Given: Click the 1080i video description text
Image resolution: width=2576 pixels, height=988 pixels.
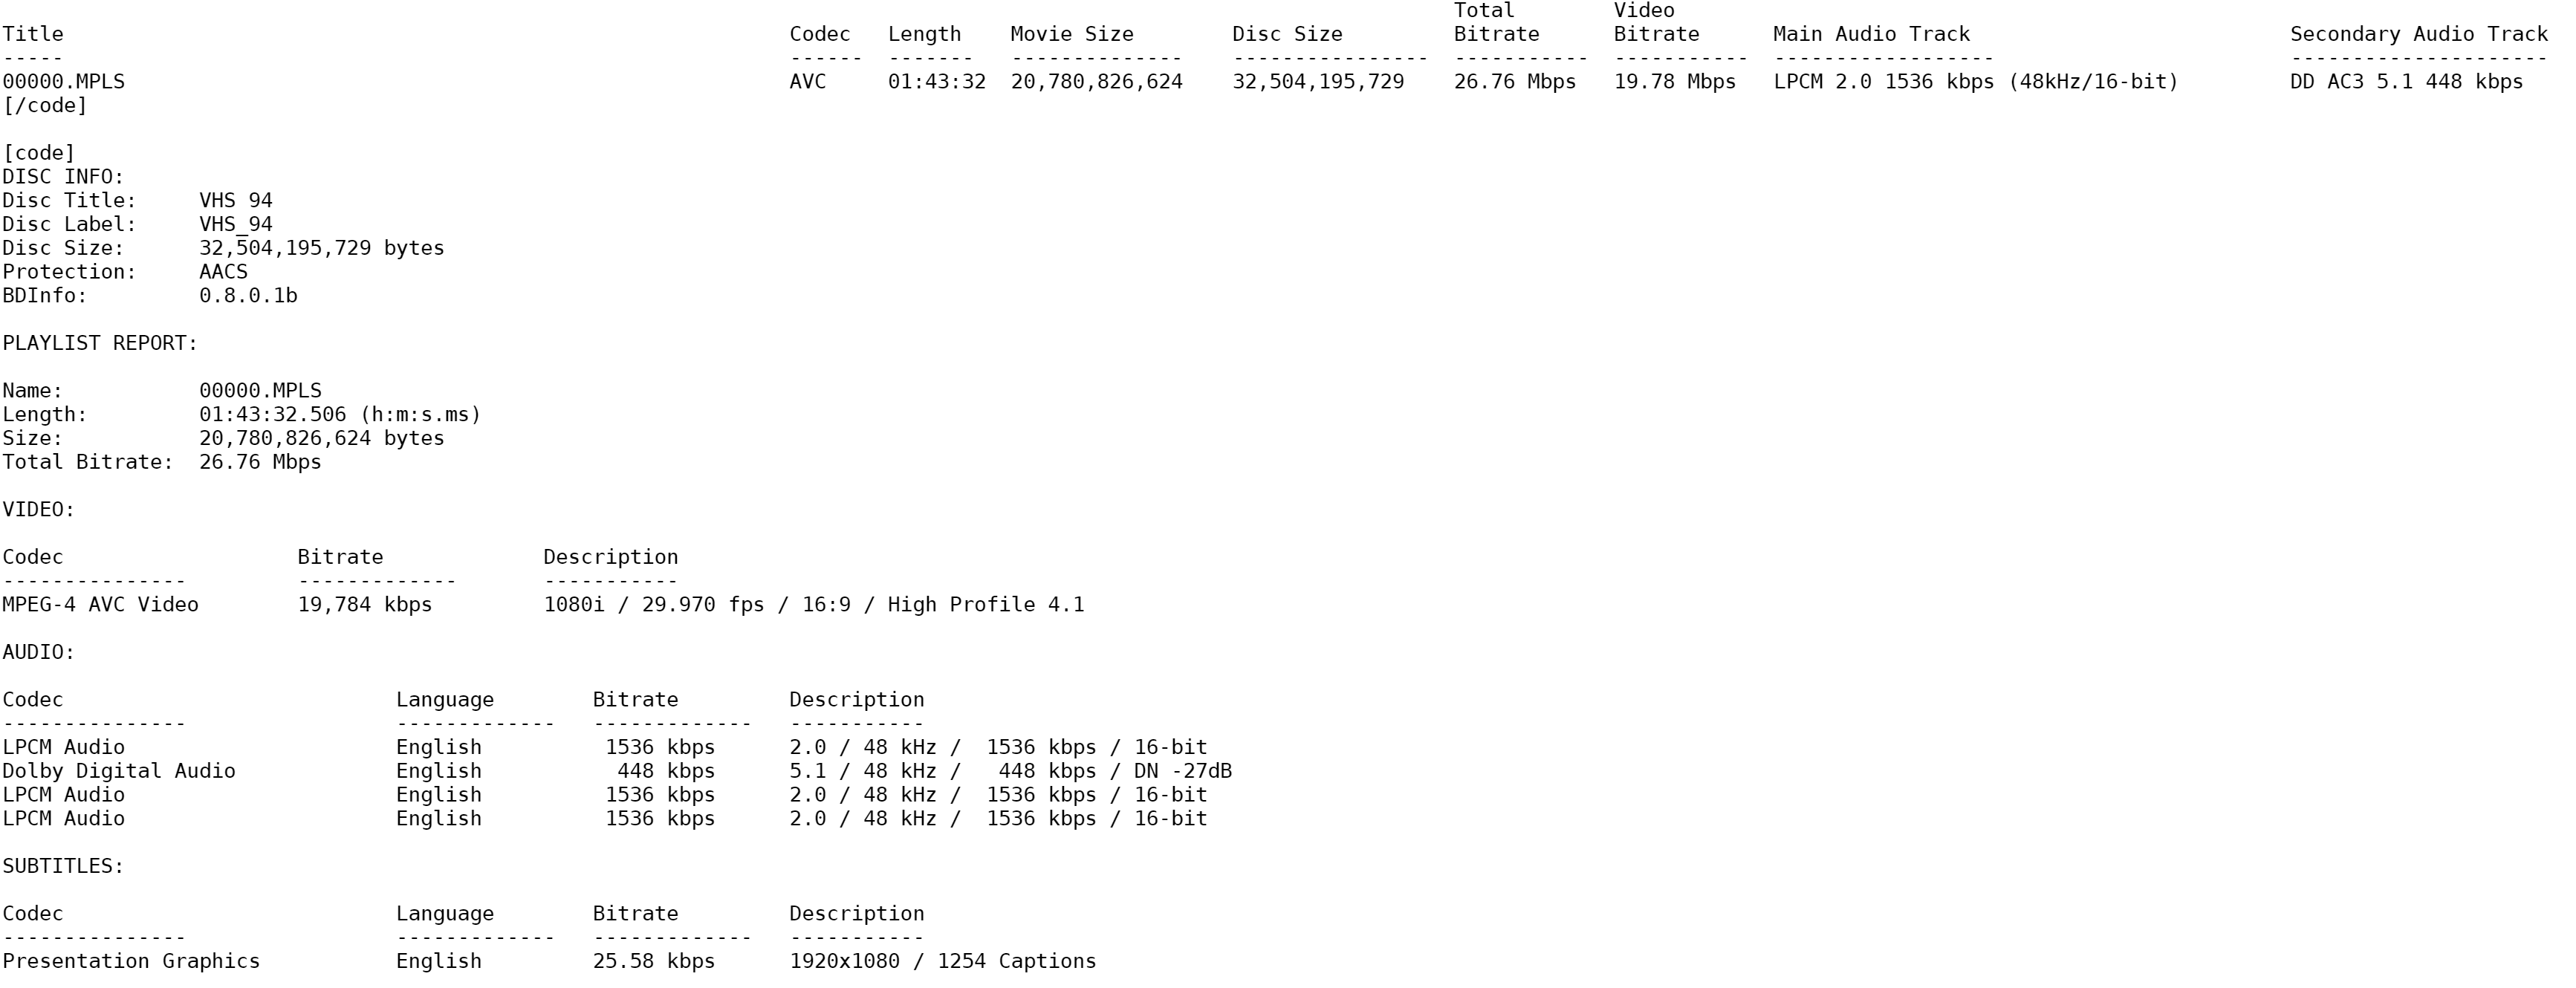Looking at the screenshot, I should (813, 605).
